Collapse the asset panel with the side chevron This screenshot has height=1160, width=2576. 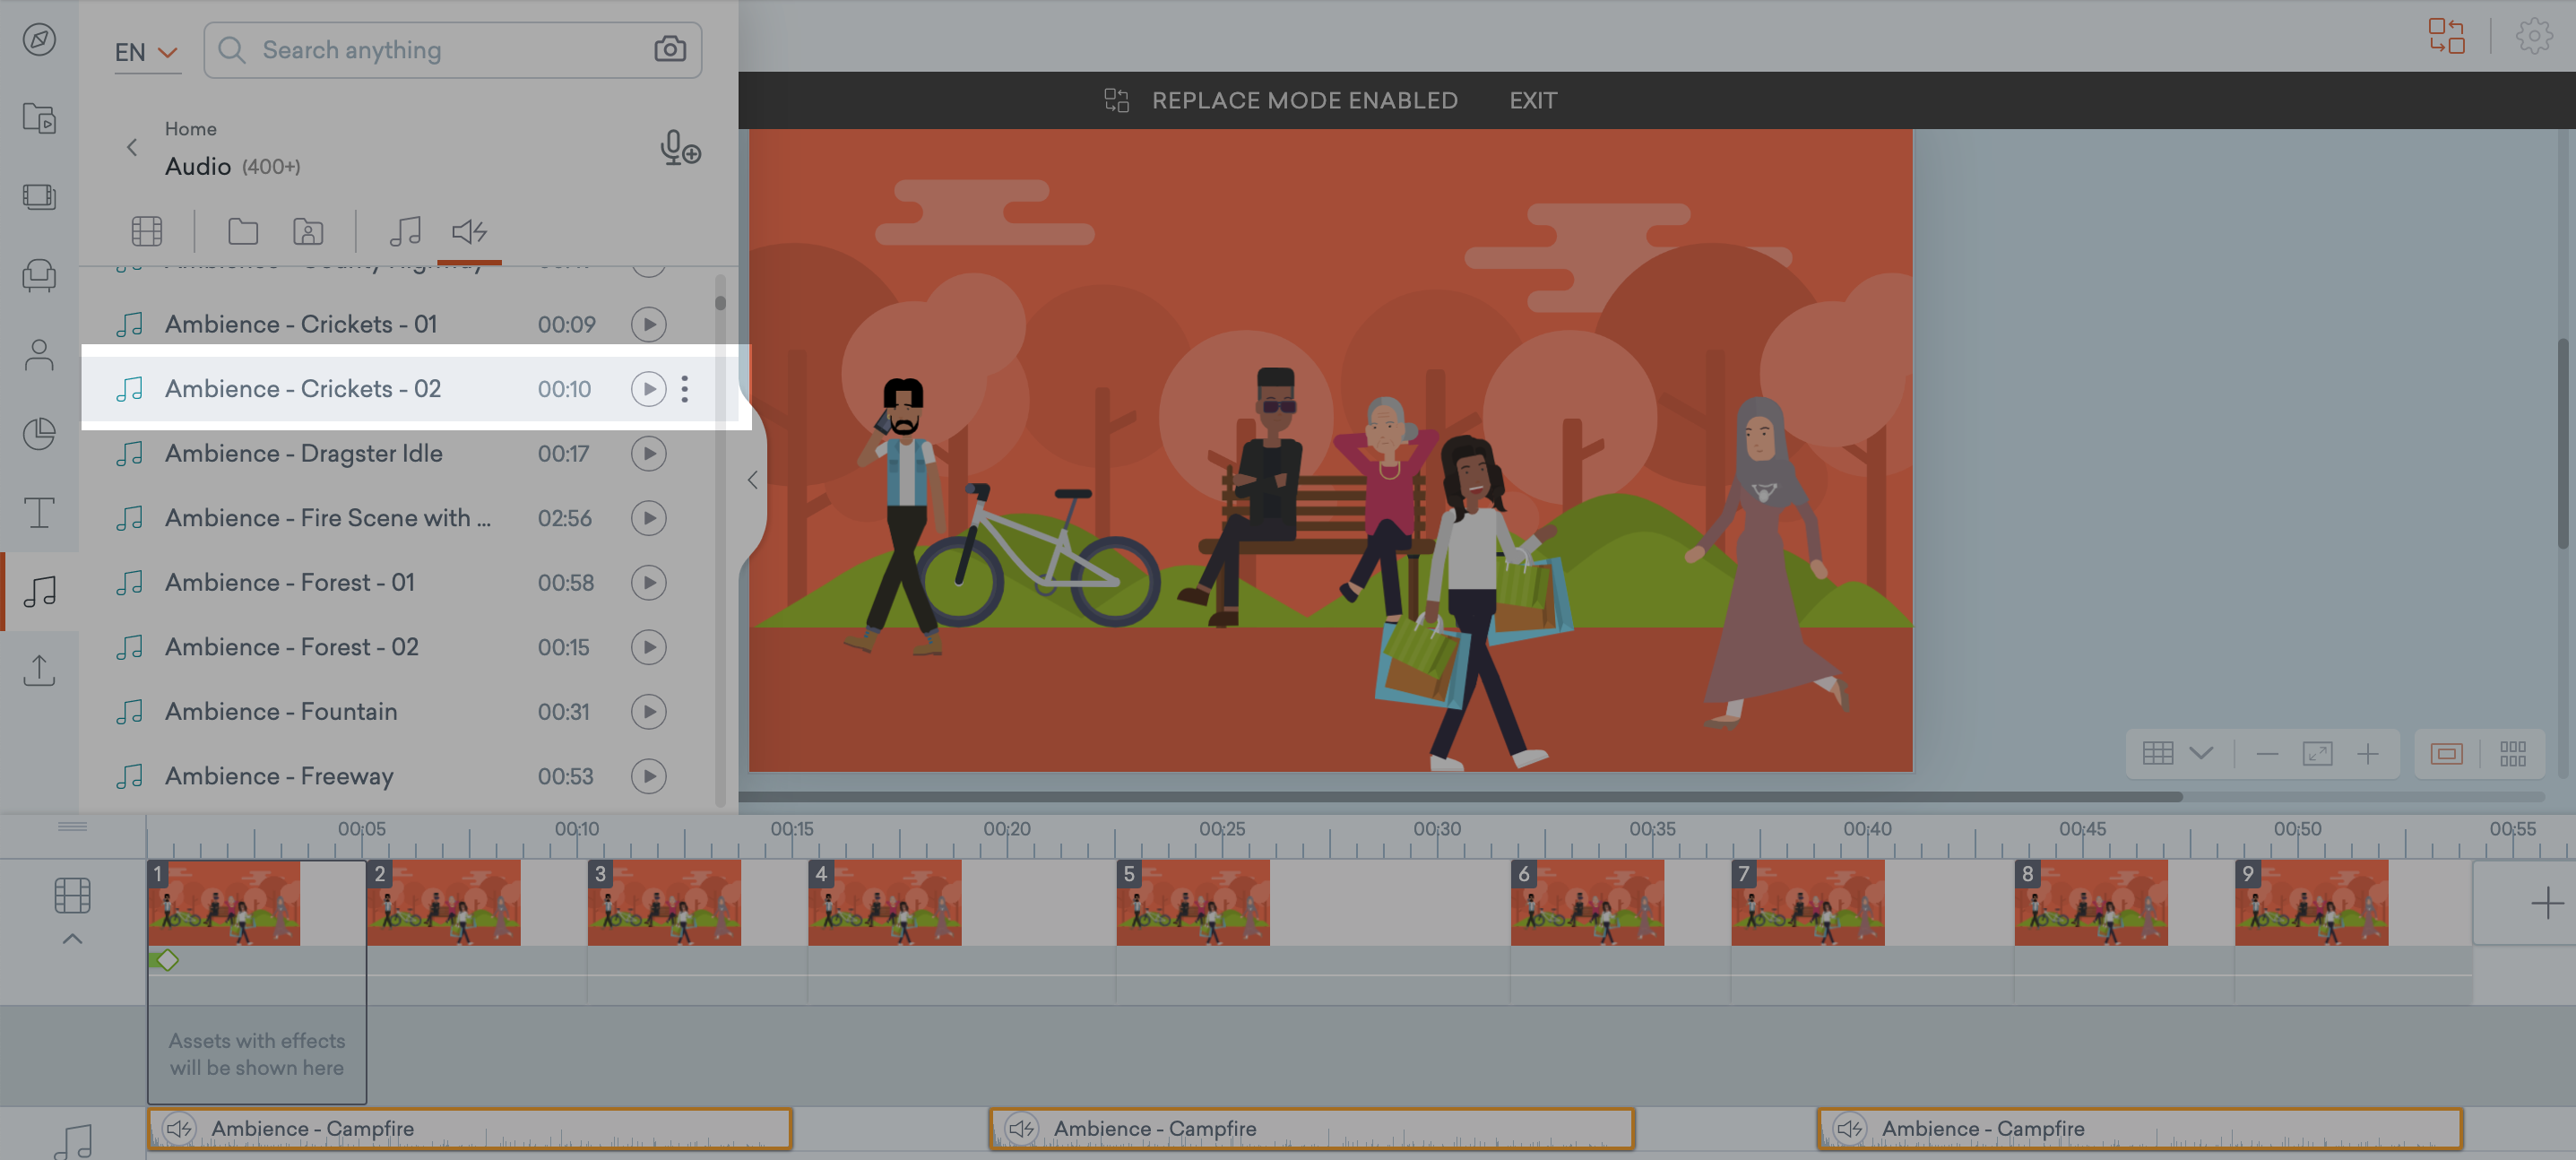click(753, 480)
